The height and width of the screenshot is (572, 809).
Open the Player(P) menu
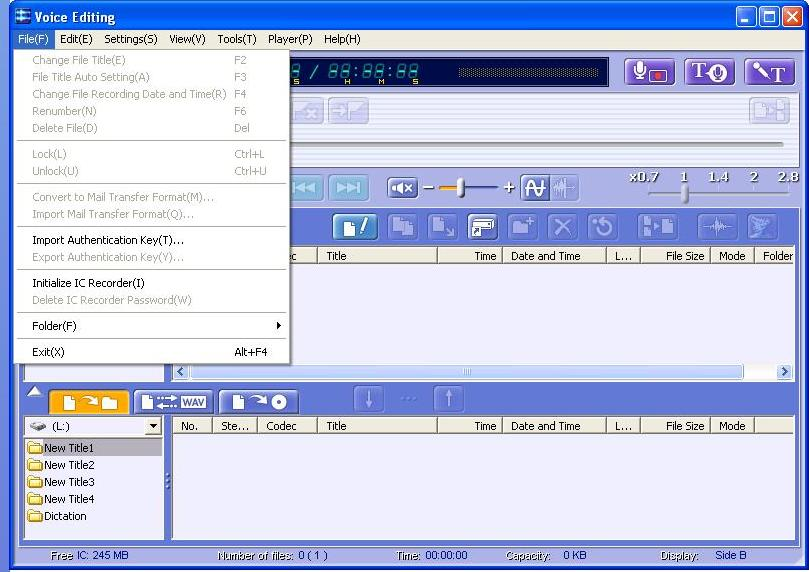(x=290, y=39)
